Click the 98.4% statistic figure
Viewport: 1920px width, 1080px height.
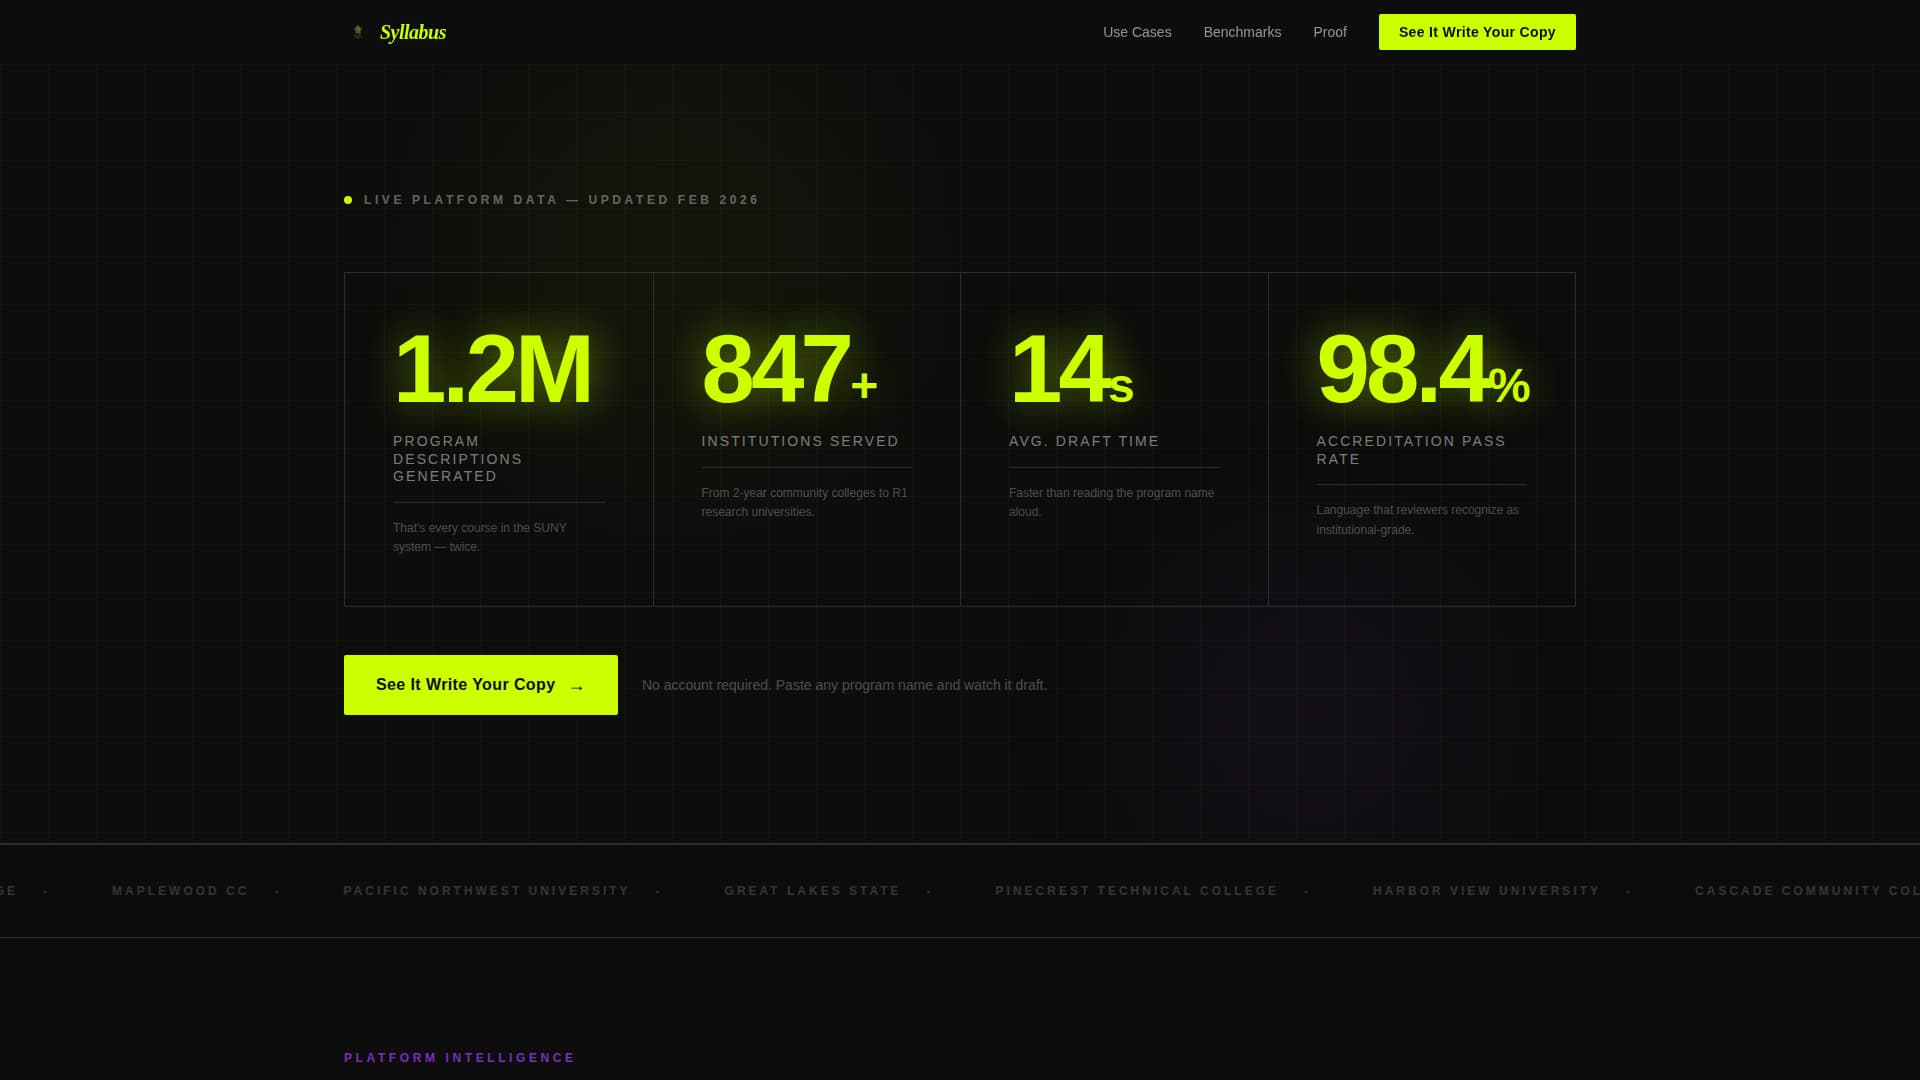click(1423, 369)
